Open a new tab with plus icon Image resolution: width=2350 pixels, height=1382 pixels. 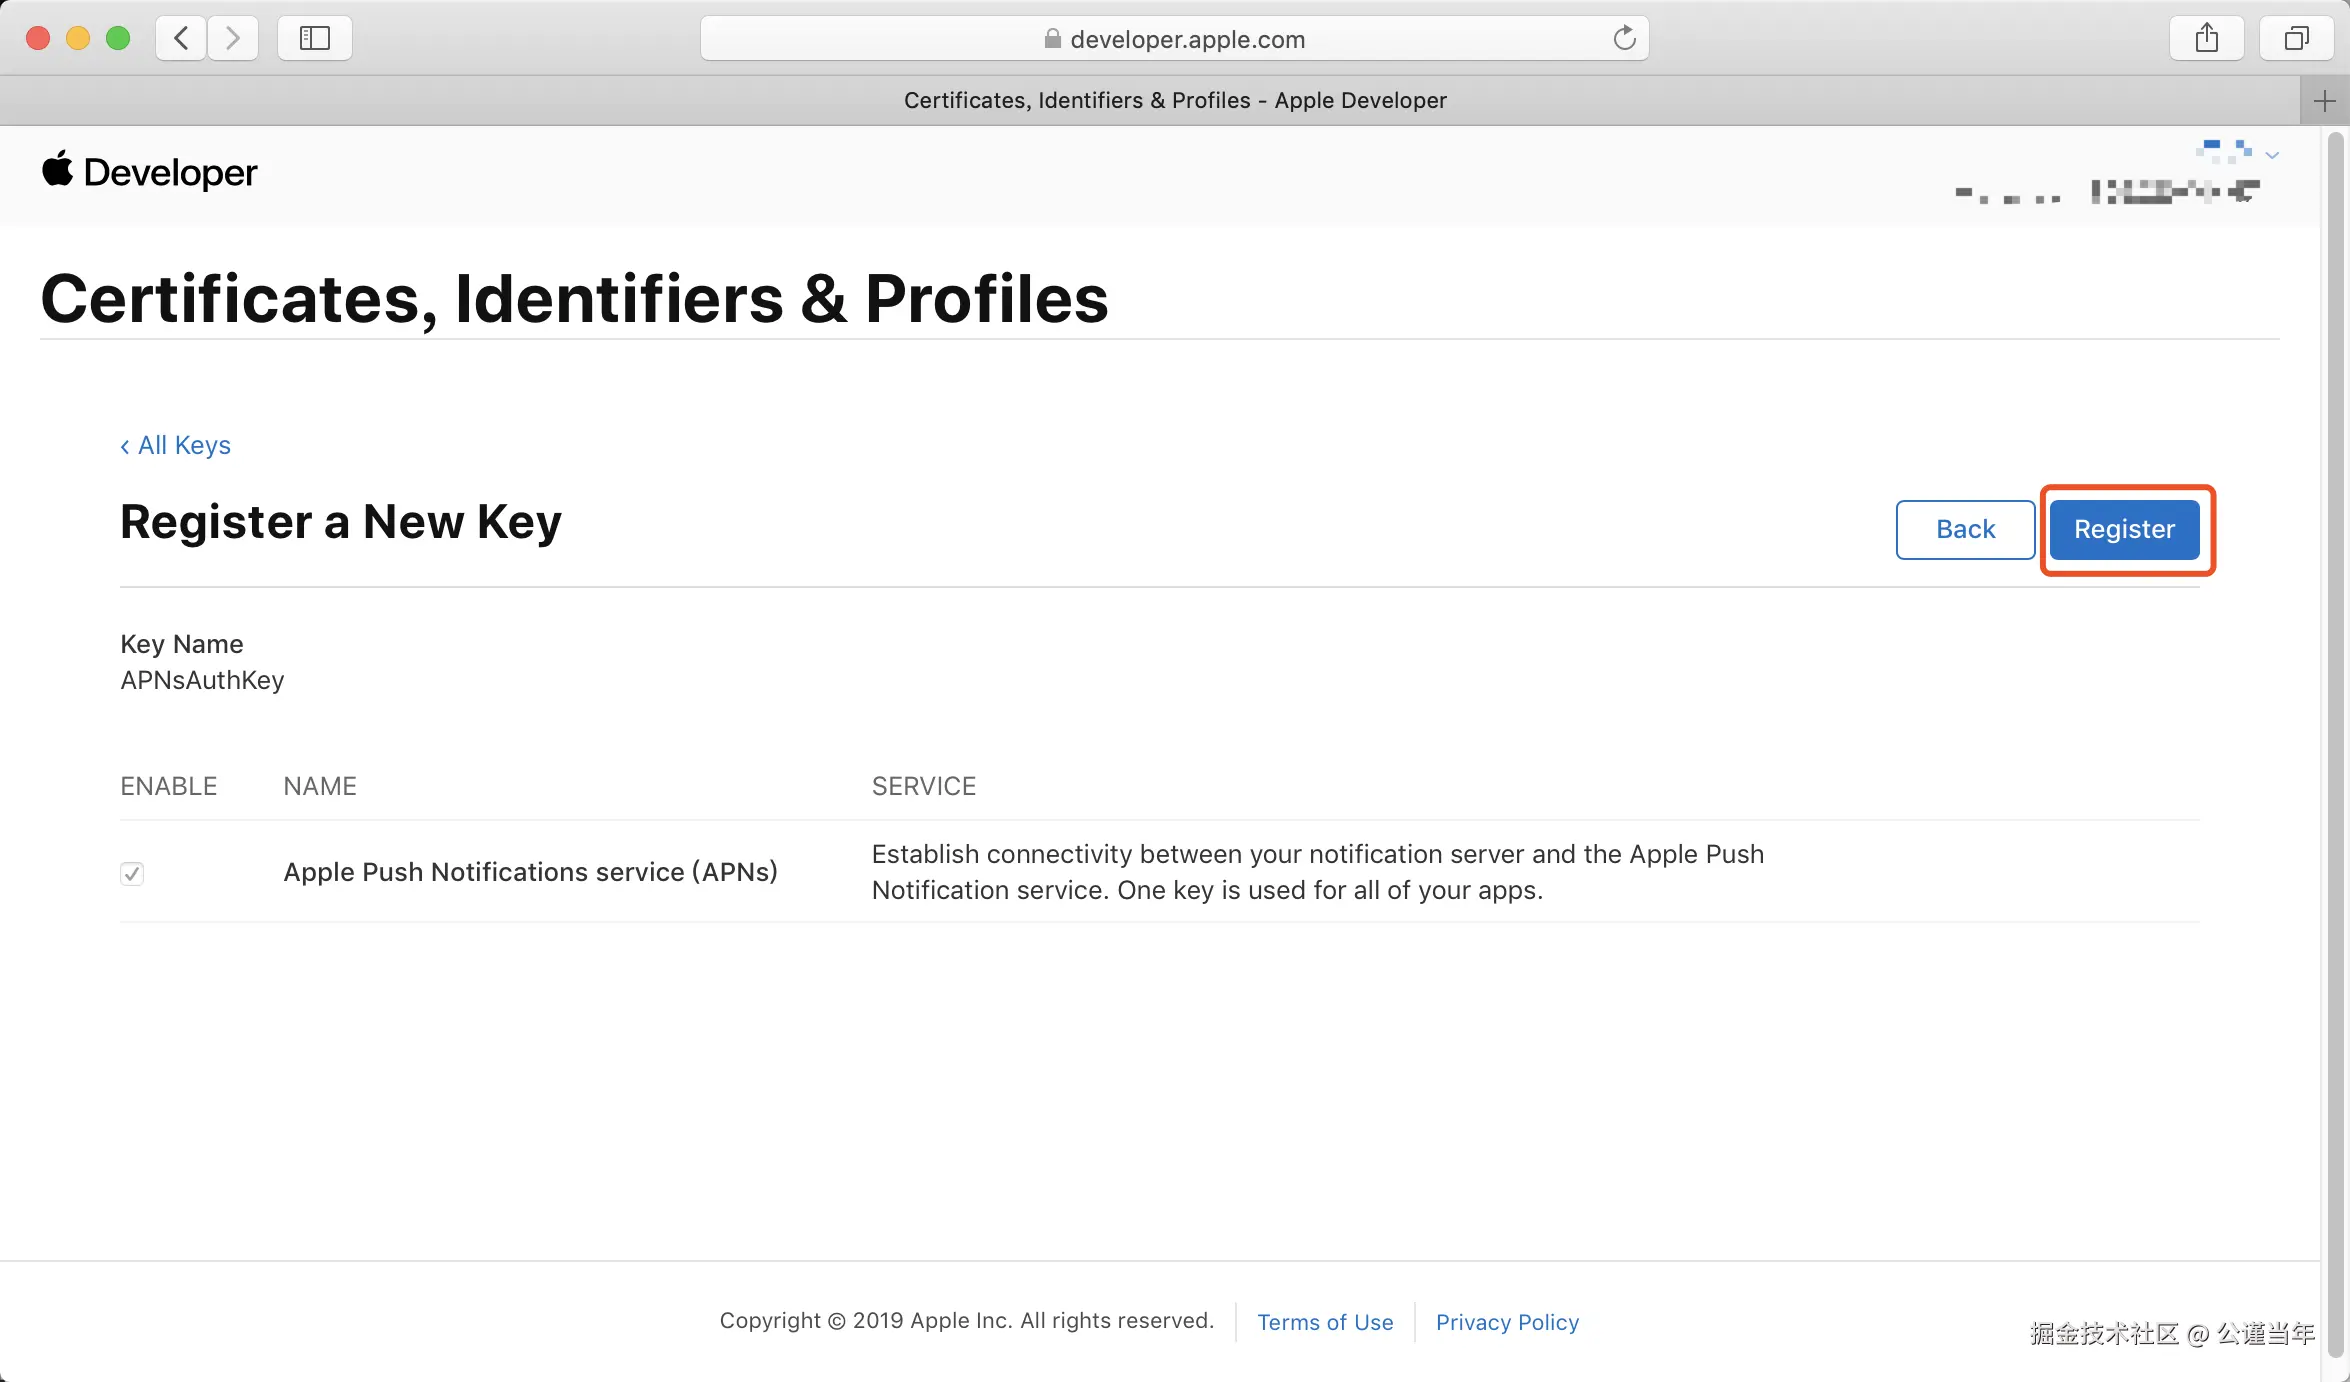click(x=2324, y=101)
